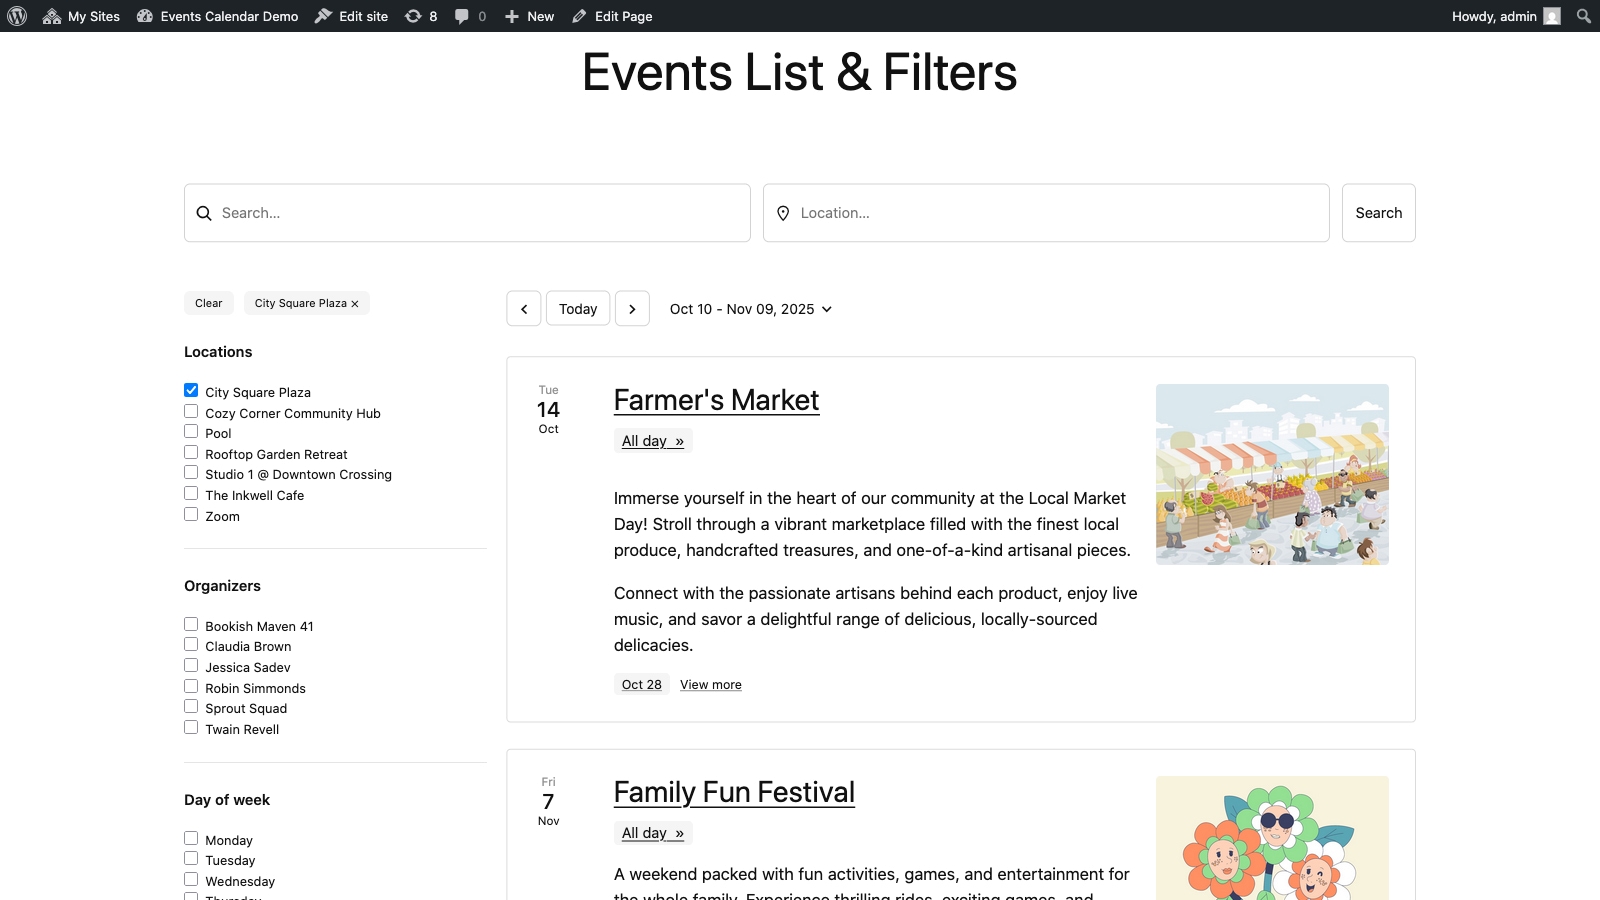Image resolution: width=1600 pixels, height=900 pixels.
Task: Check the Rooftop Garden Retreat location
Action: click(191, 453)
